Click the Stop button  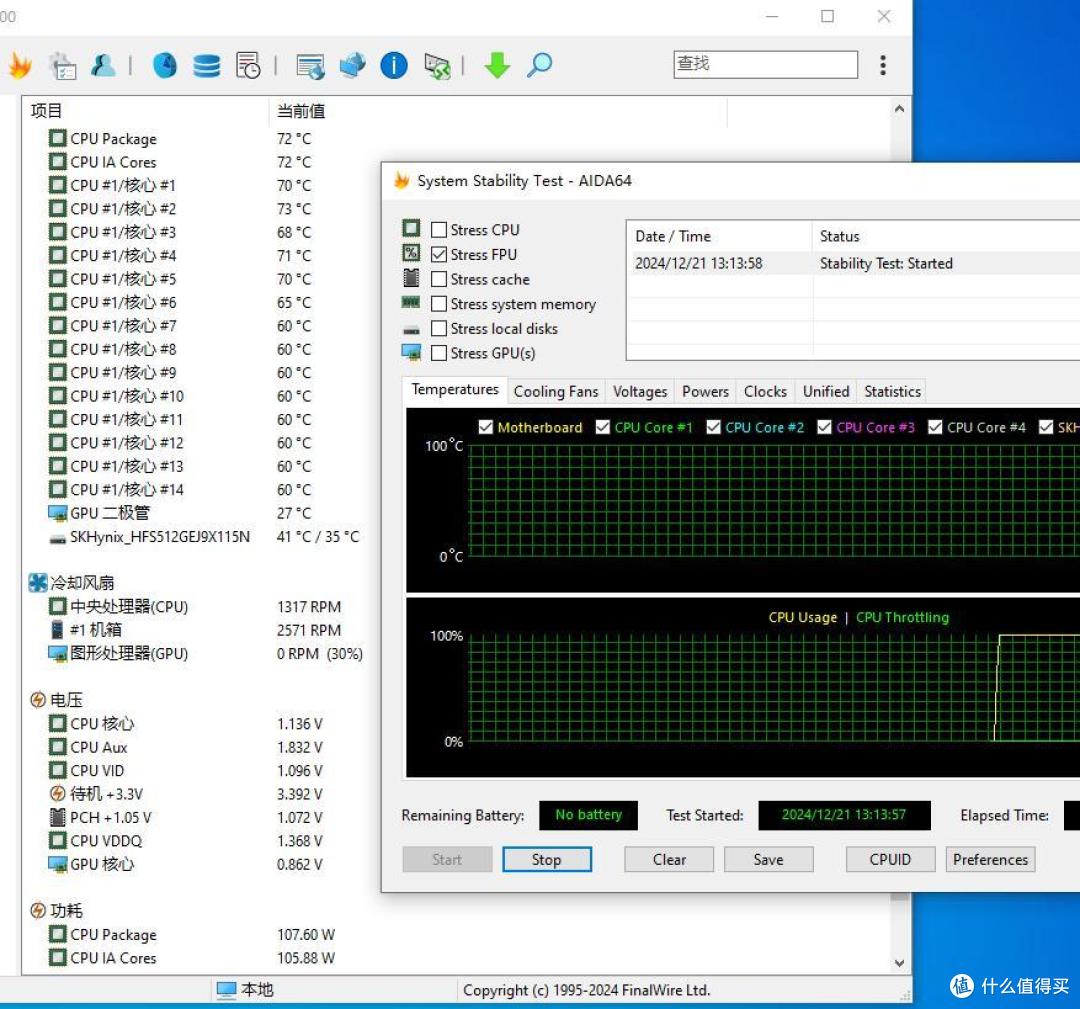[x=547, y=860]
